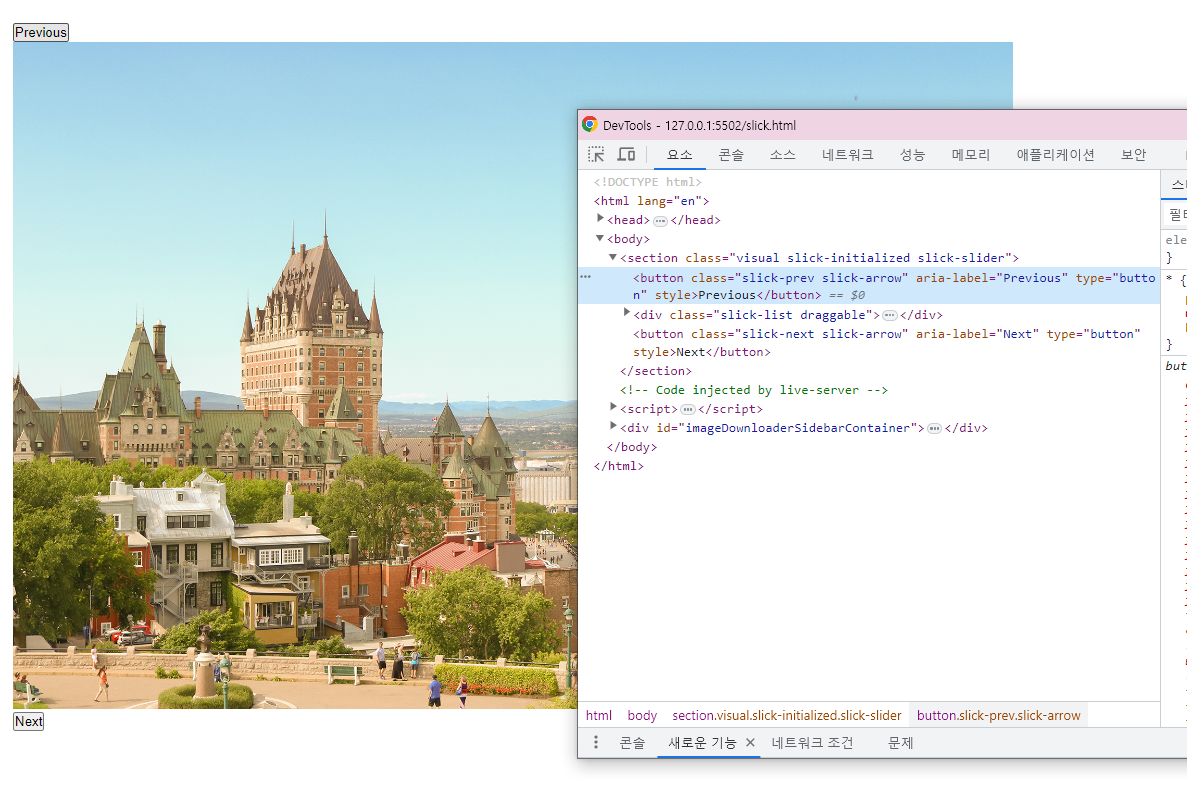Switch to the 콘솔 tab
The width and height of the screenshot is (1187, 789).
click(731, 154)
